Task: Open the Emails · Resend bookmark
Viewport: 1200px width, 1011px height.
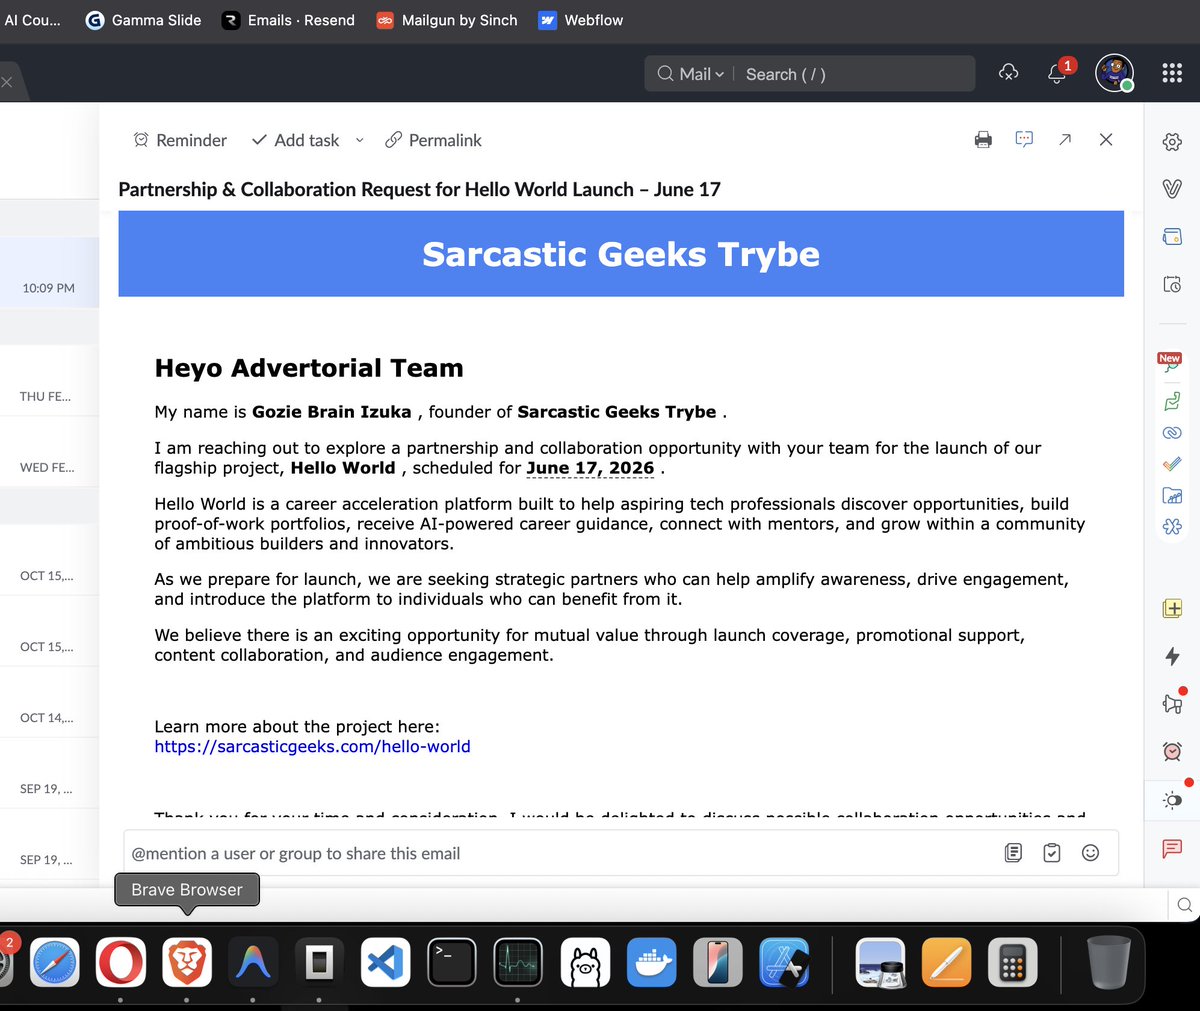Action: (288, 20)
